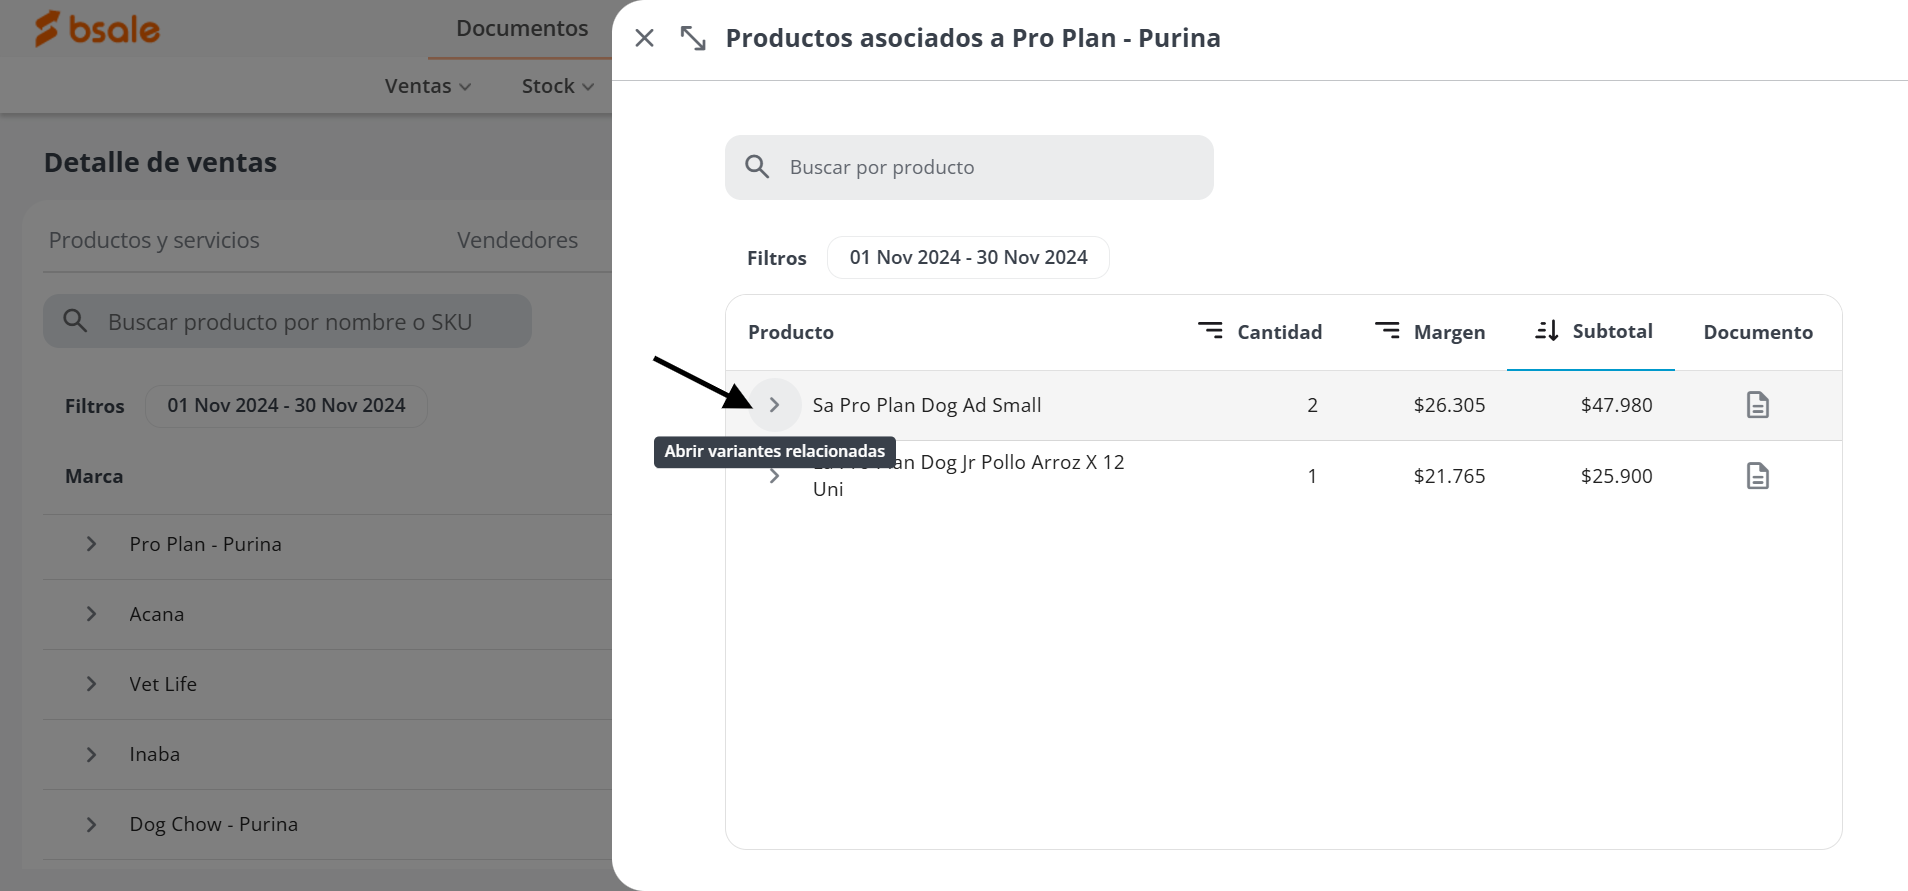
Task: Click the $21.765 margin value
Action: pyautogui.click(x=1449, y=476)
